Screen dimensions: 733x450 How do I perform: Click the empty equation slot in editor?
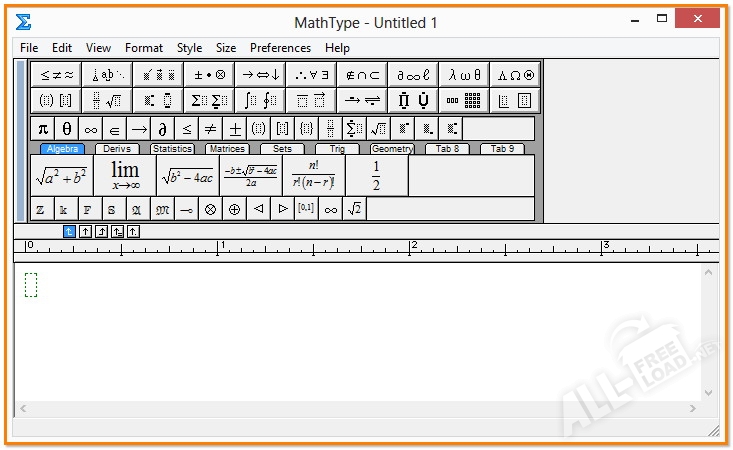click(x=31, y=285)
